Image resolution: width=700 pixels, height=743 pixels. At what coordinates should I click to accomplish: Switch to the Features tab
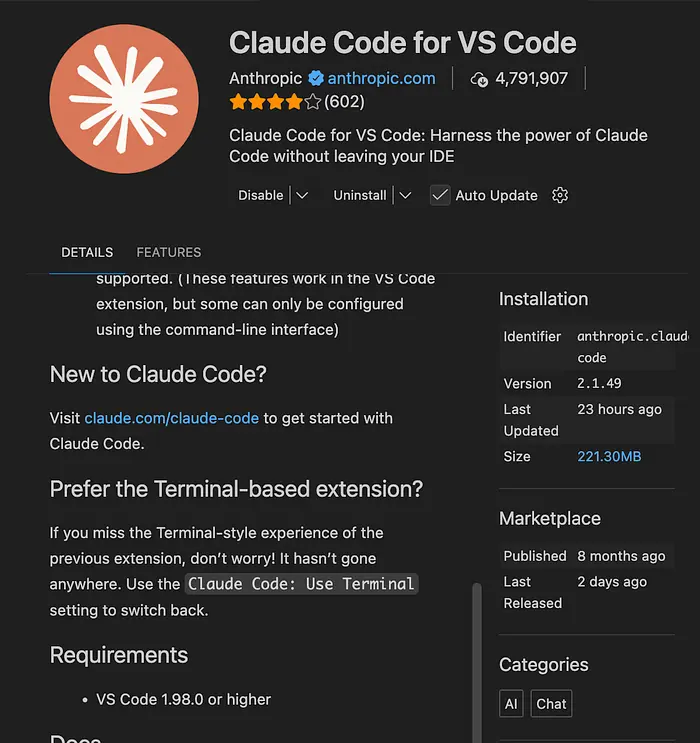click(x=169, y=252)
